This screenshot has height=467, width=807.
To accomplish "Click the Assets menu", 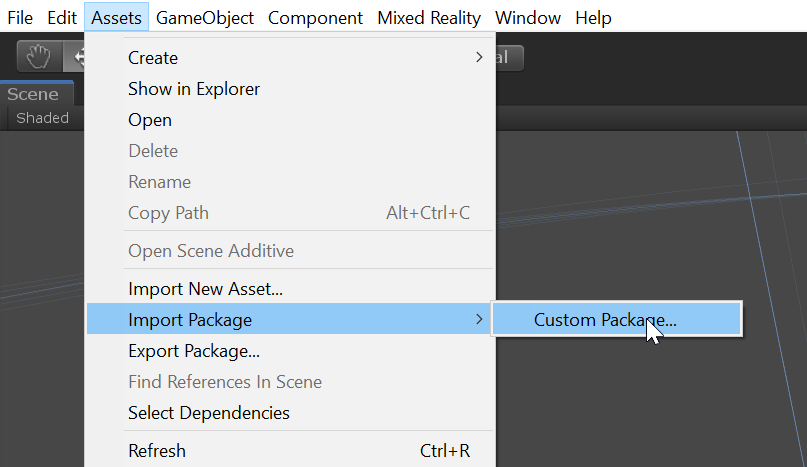I will point(117,18).
